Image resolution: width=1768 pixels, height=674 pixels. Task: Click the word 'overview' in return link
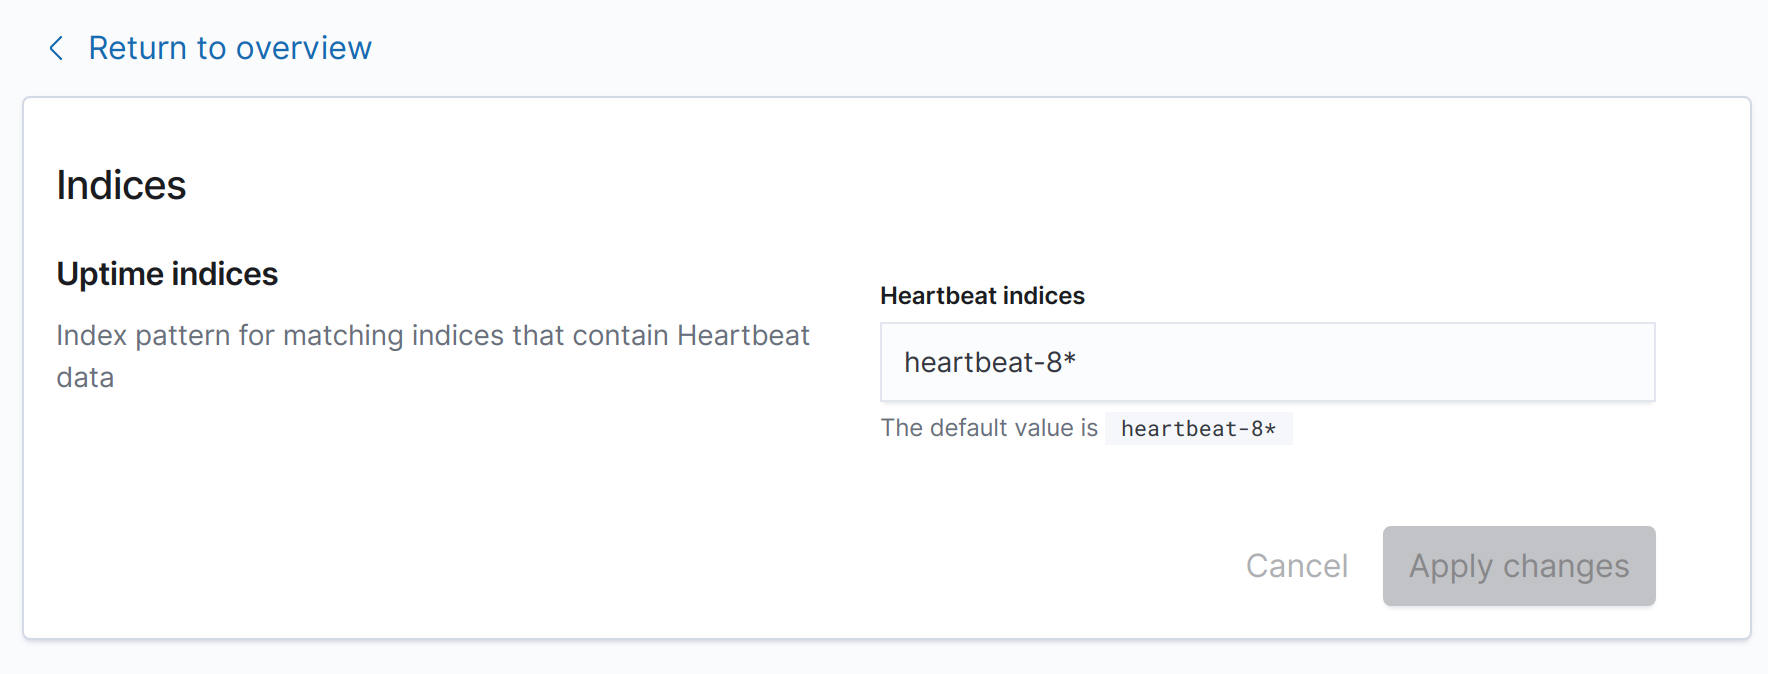click(303, 48)
